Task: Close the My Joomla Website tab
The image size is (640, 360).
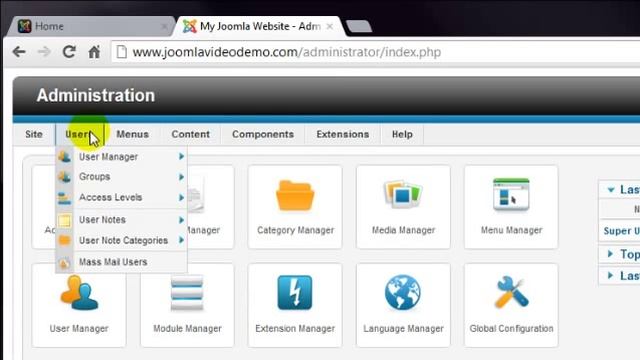Action: pyautogui.click(x=329, y=27)
